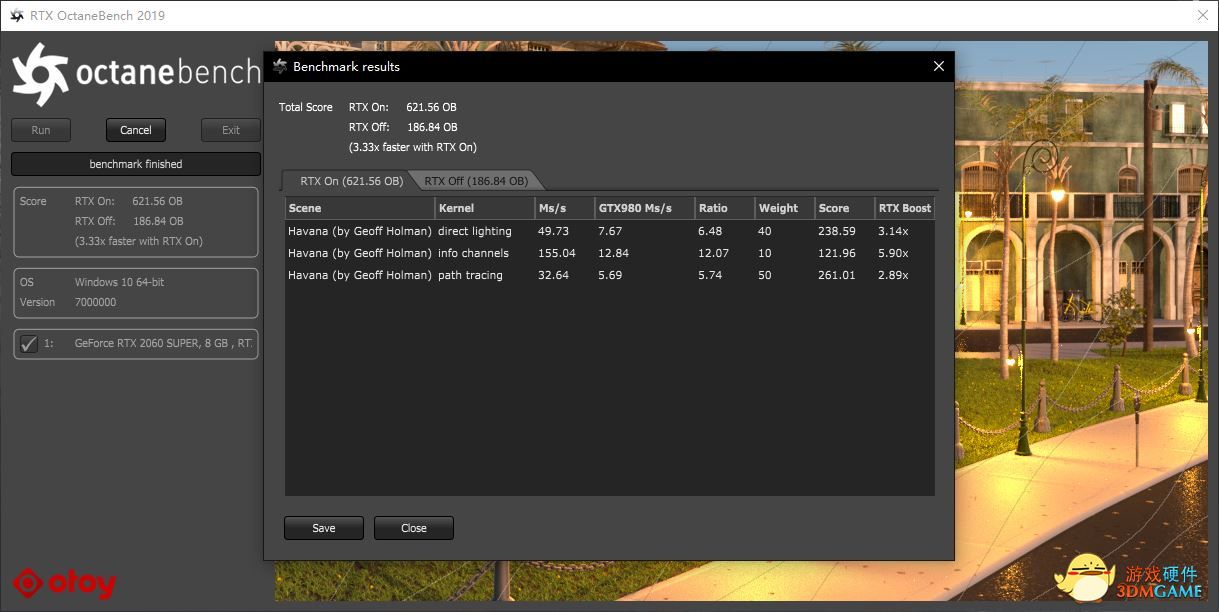Switch to RTX Off (186.84 OB) tab
This screenshot has height=612, width=1219.
point(476,181)
